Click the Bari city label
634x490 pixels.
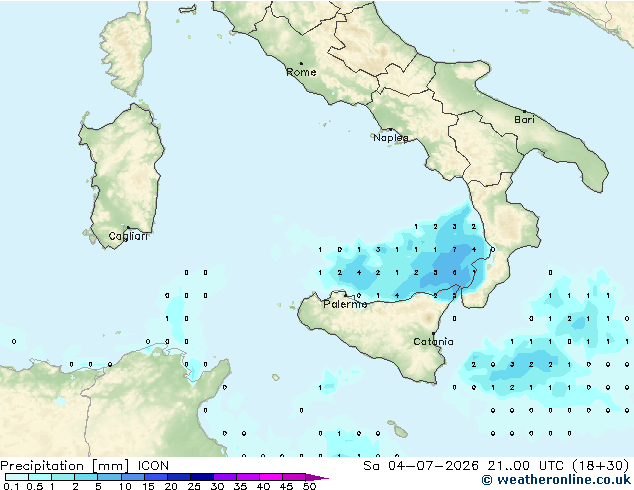click(x=524, y=120)
